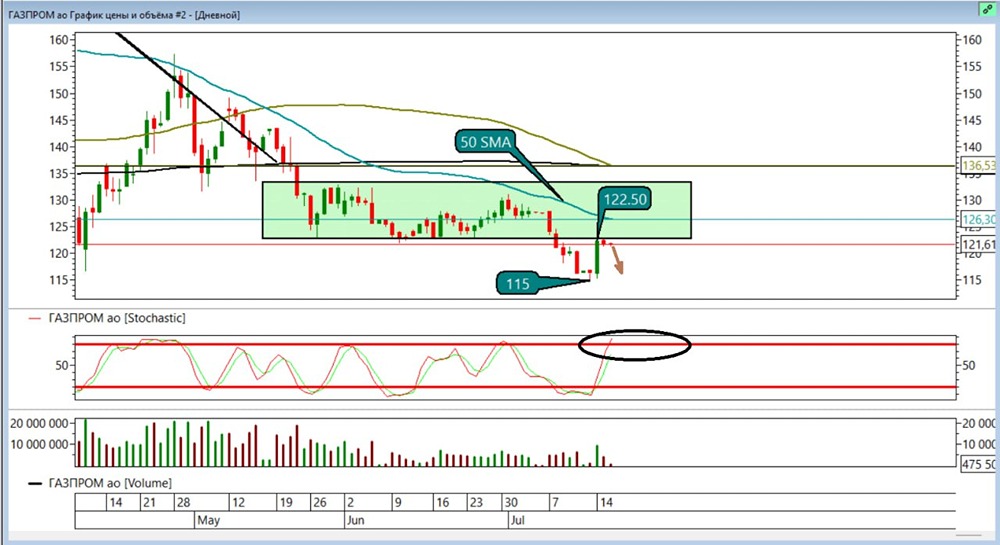Click the boxed 121,61 last price tag

pos(979,245)
